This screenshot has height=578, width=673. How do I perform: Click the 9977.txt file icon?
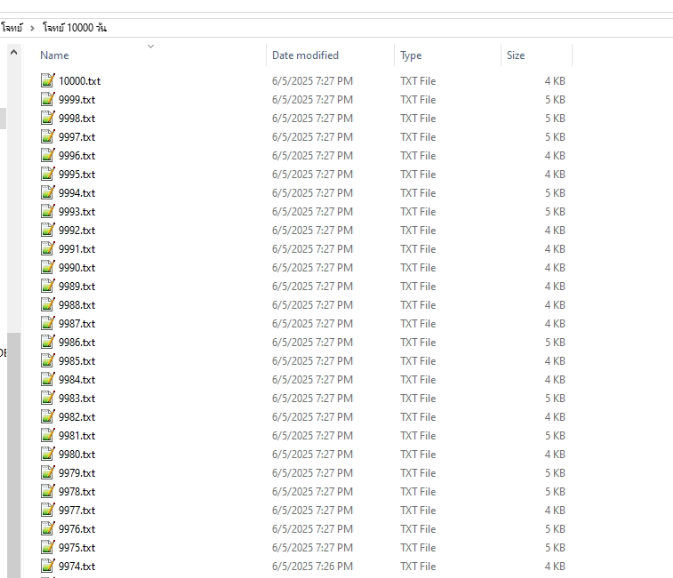48,510
